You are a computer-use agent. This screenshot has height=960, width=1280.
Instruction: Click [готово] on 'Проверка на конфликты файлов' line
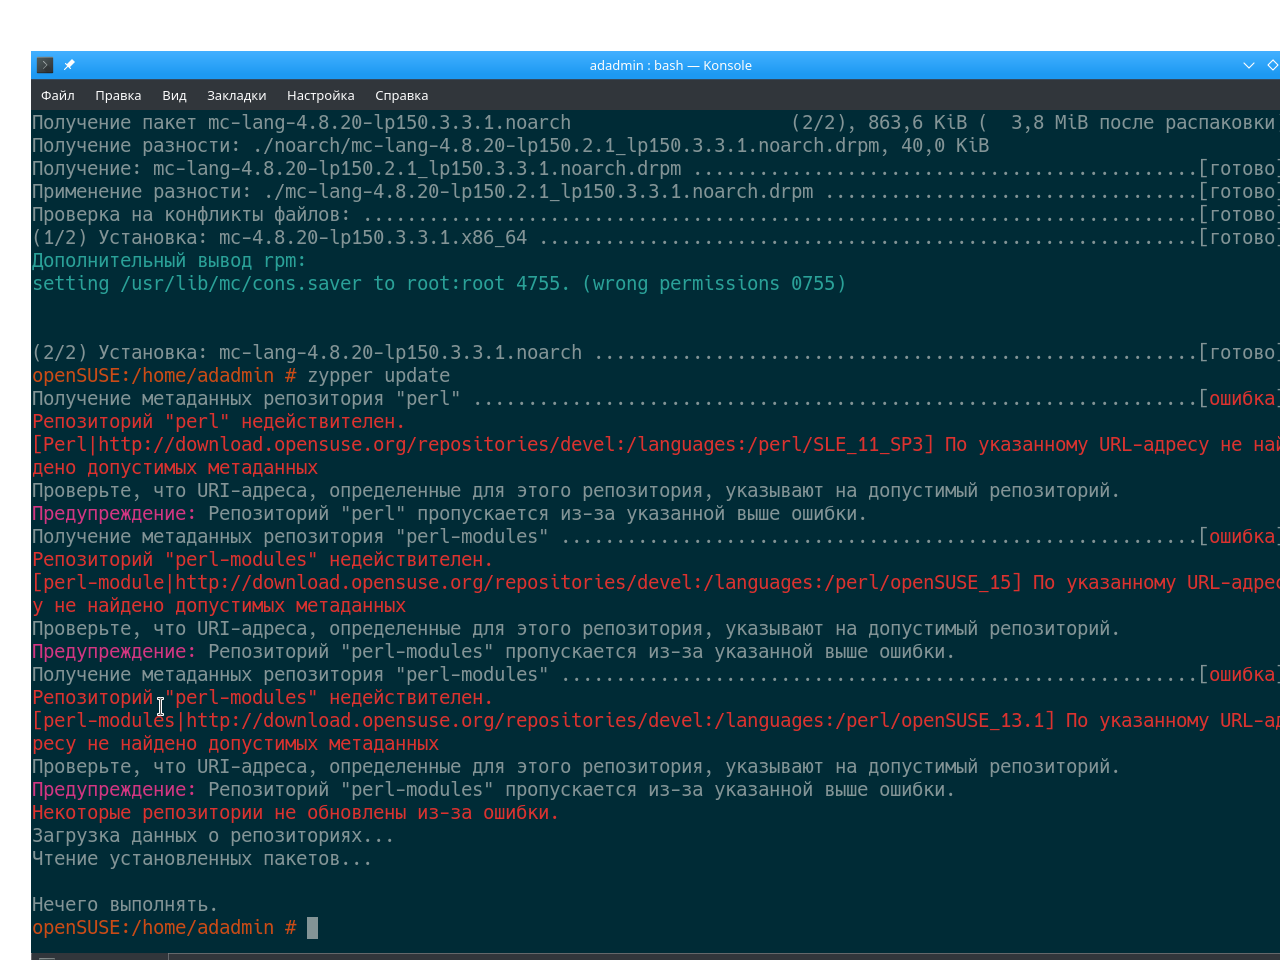pyautogui.click(x=1238, y=215)
